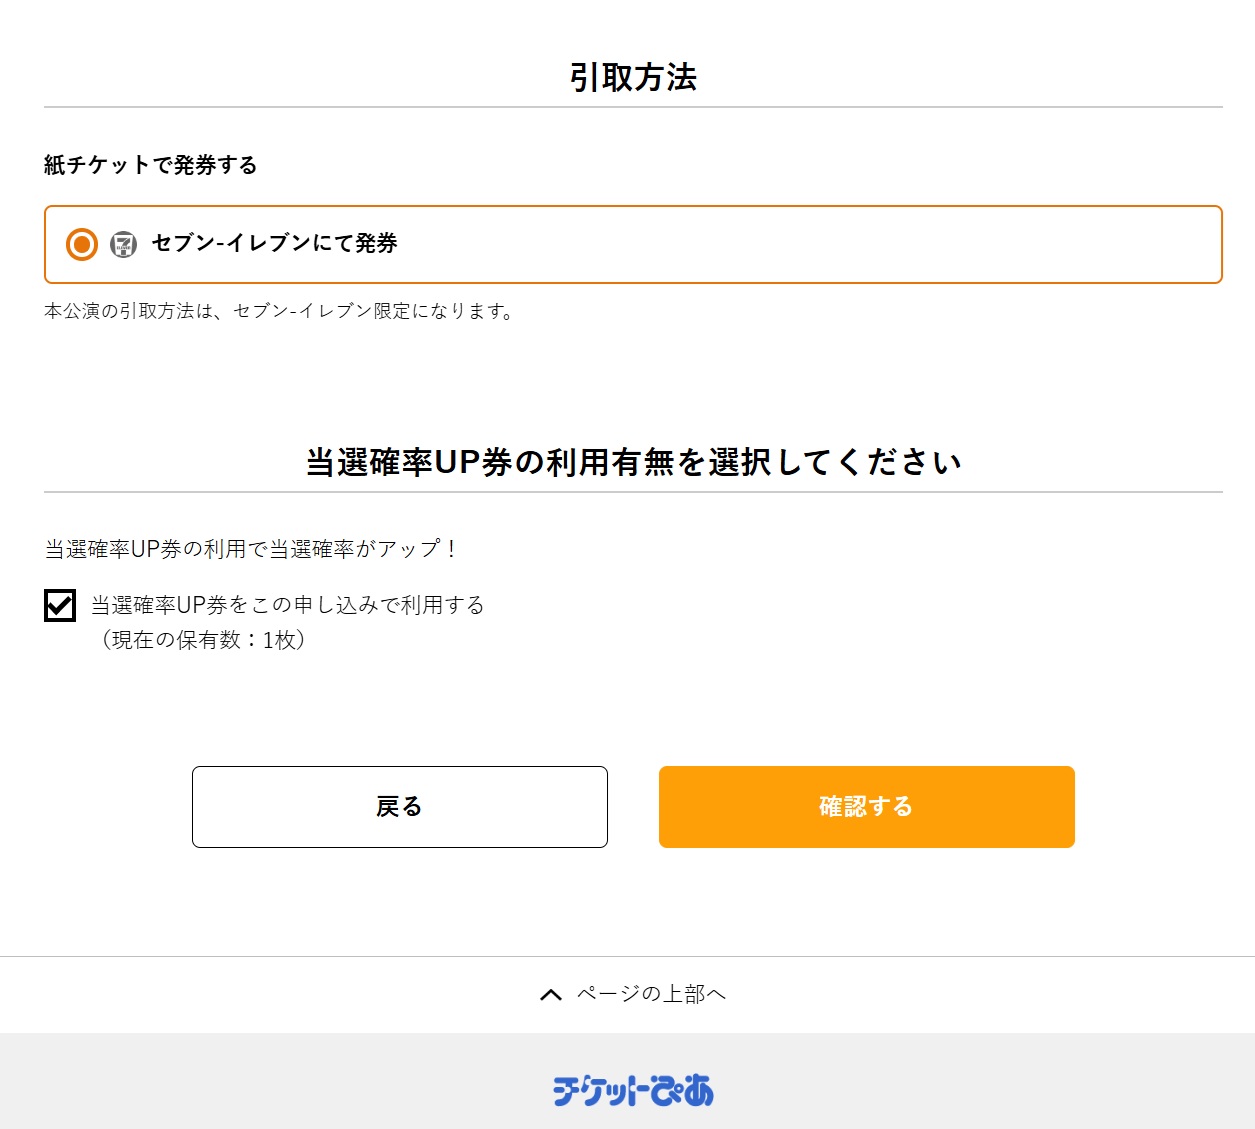This screenshot has height=1129, width=1255.
Task: Click the divider line under 当選確率UP券 heading
Action: (x=633, y=492)
